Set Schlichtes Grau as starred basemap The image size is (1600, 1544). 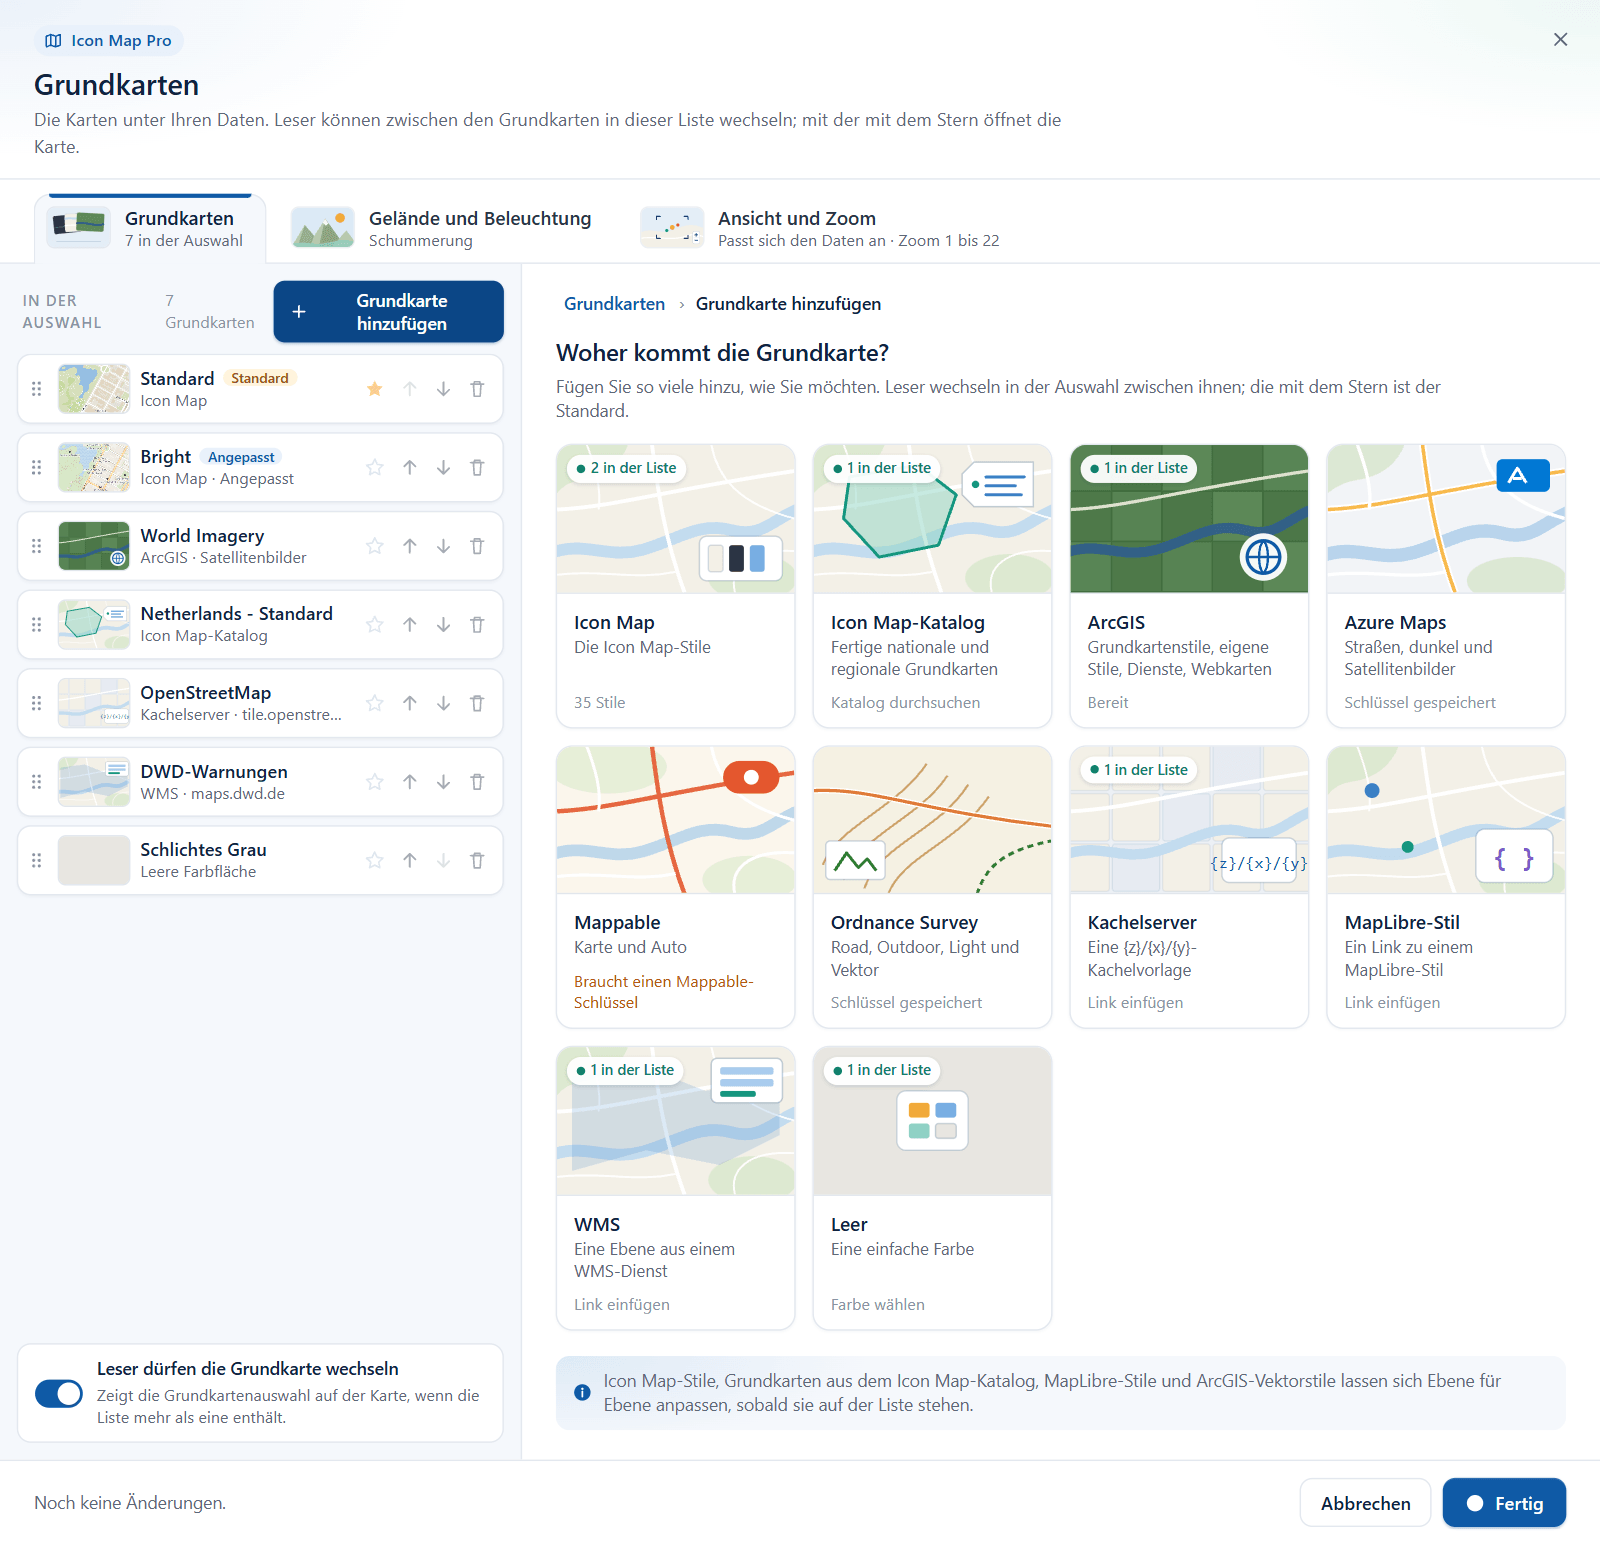click(375, 860)
